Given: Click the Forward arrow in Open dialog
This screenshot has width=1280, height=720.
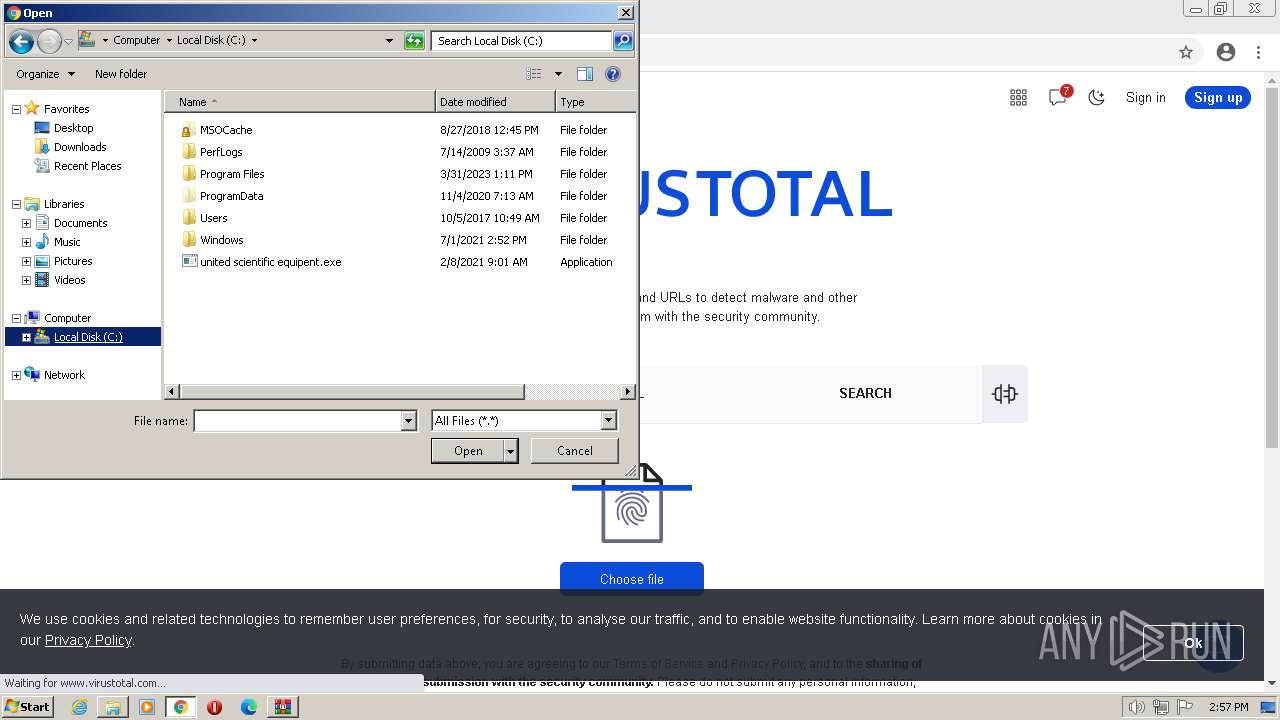Looking at the screenshot, I should (x=49, y=41).
